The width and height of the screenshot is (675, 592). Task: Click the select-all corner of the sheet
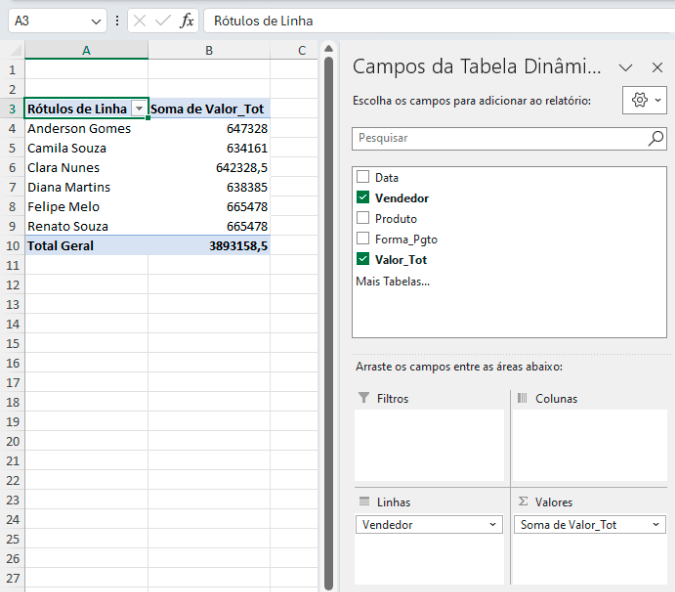click(x=15, y=51)
